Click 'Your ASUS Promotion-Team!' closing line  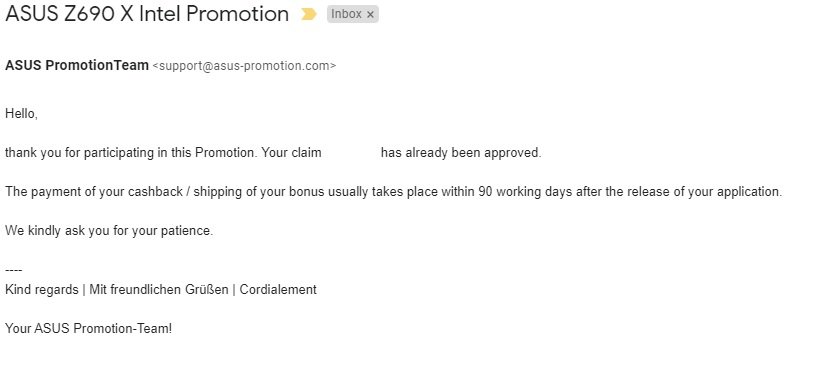(x=88, y=328)
